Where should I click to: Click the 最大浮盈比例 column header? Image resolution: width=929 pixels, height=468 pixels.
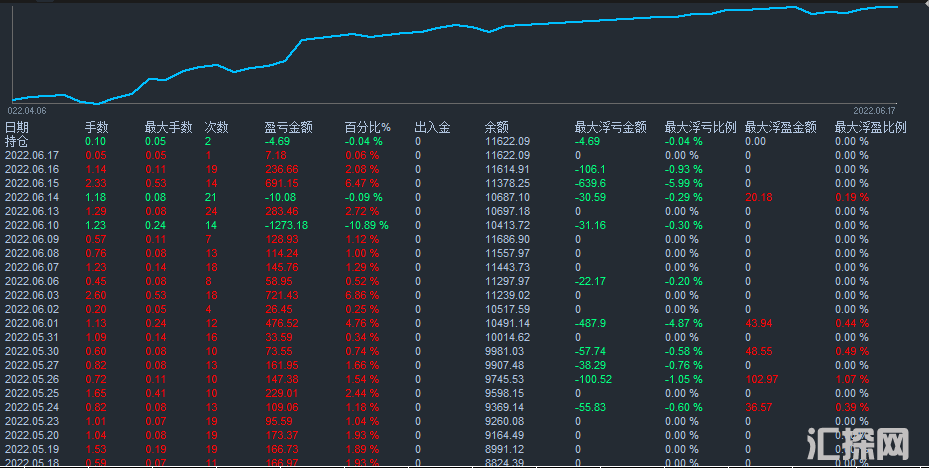click(x=870, y=128)
